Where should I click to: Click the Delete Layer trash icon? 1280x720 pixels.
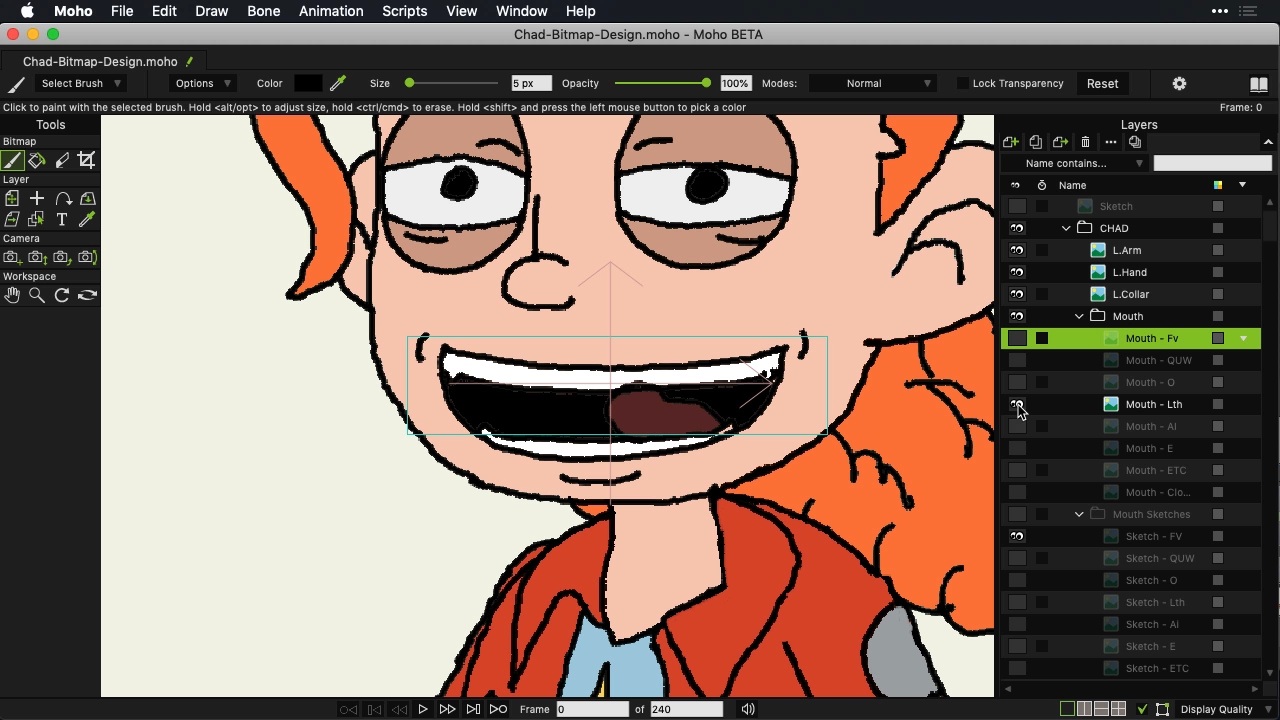[1086, 141]
